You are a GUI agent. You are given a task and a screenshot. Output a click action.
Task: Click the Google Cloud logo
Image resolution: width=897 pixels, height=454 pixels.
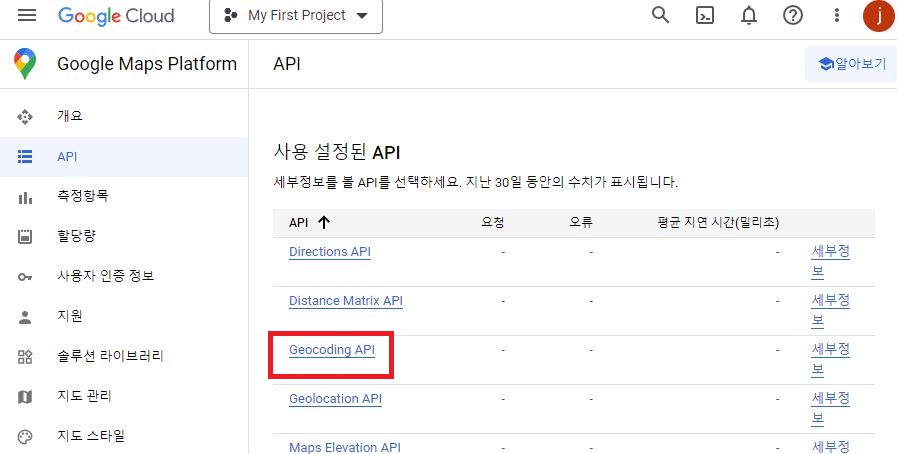116,15
